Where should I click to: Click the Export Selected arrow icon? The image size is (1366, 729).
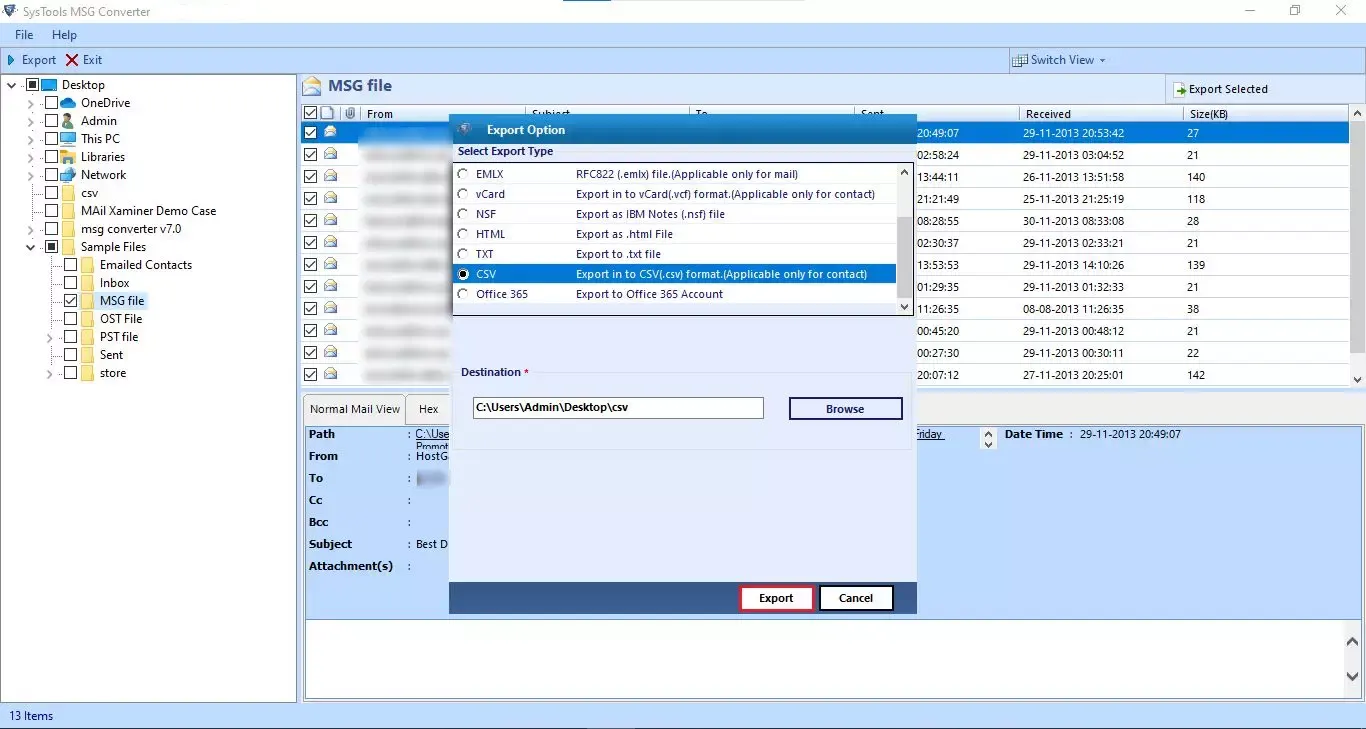[x=1180, y=89]
